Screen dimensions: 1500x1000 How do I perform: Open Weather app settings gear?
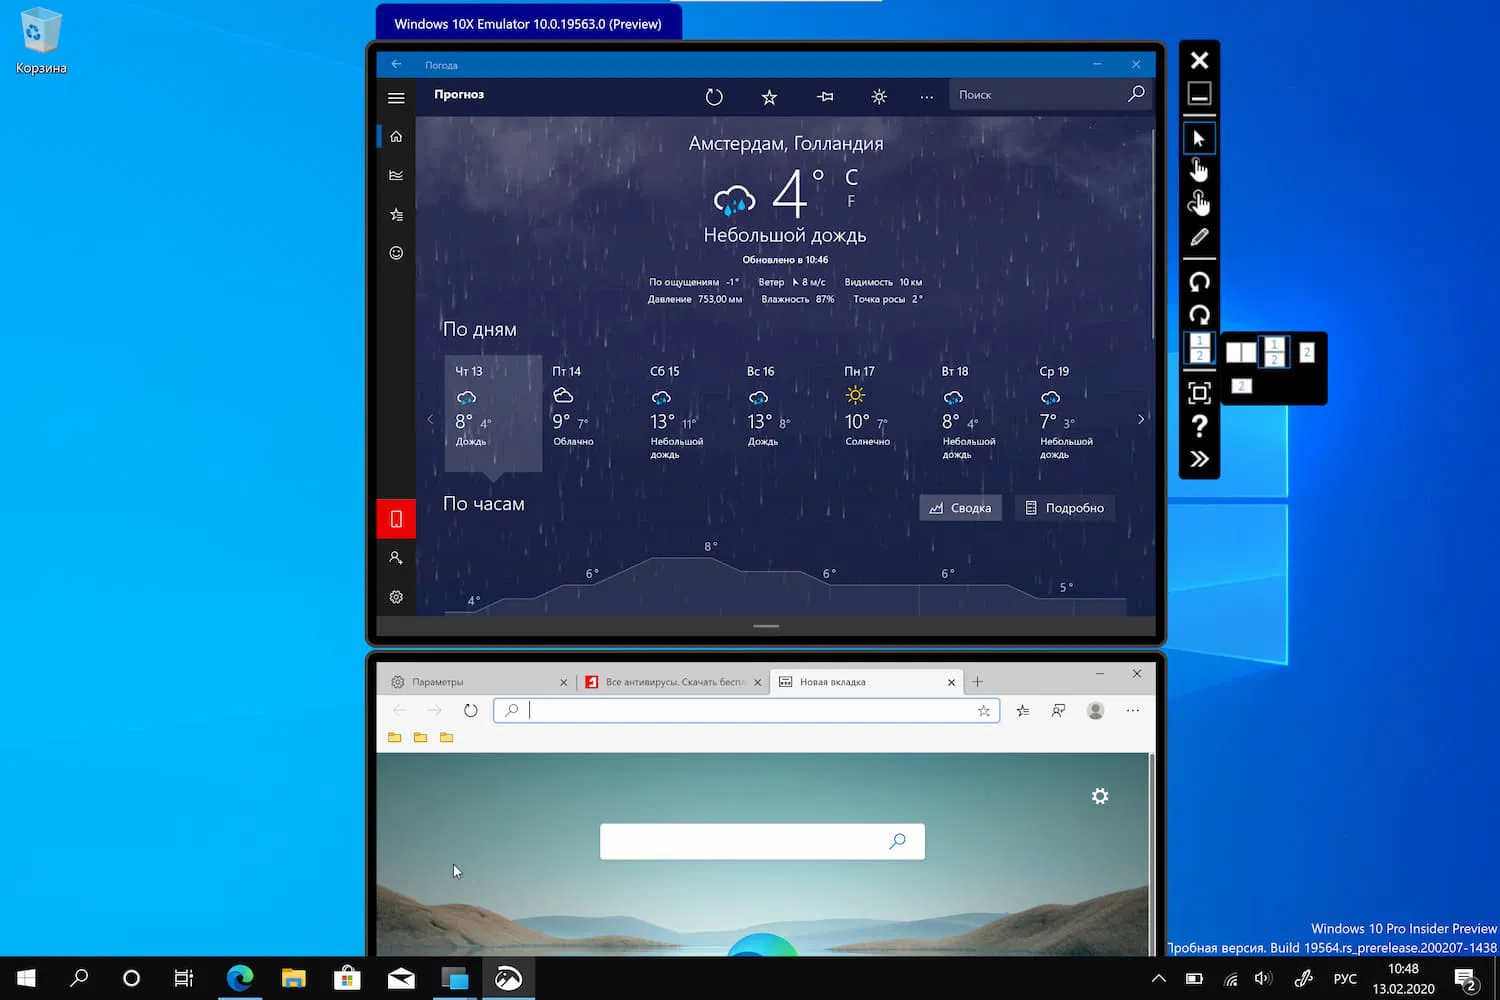pos(396,597)
